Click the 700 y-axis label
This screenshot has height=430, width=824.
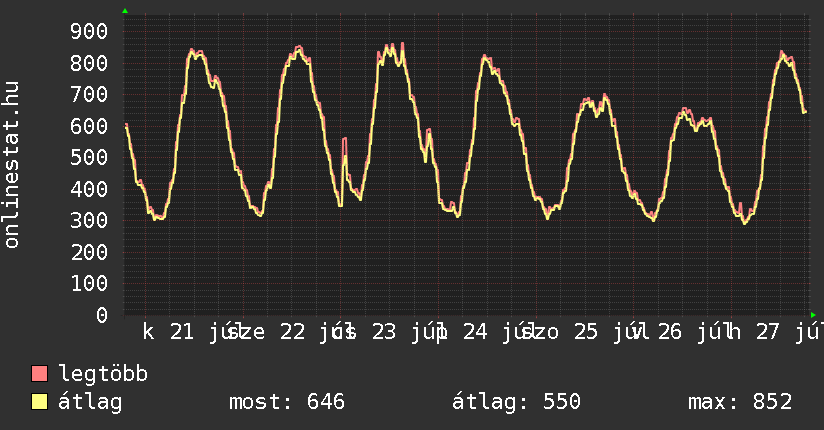click(x=89, y=94)
